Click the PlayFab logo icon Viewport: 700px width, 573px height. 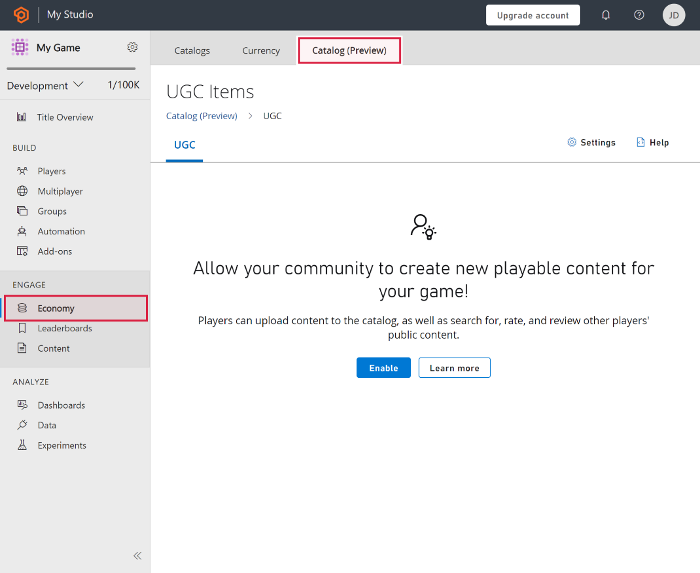20,15
